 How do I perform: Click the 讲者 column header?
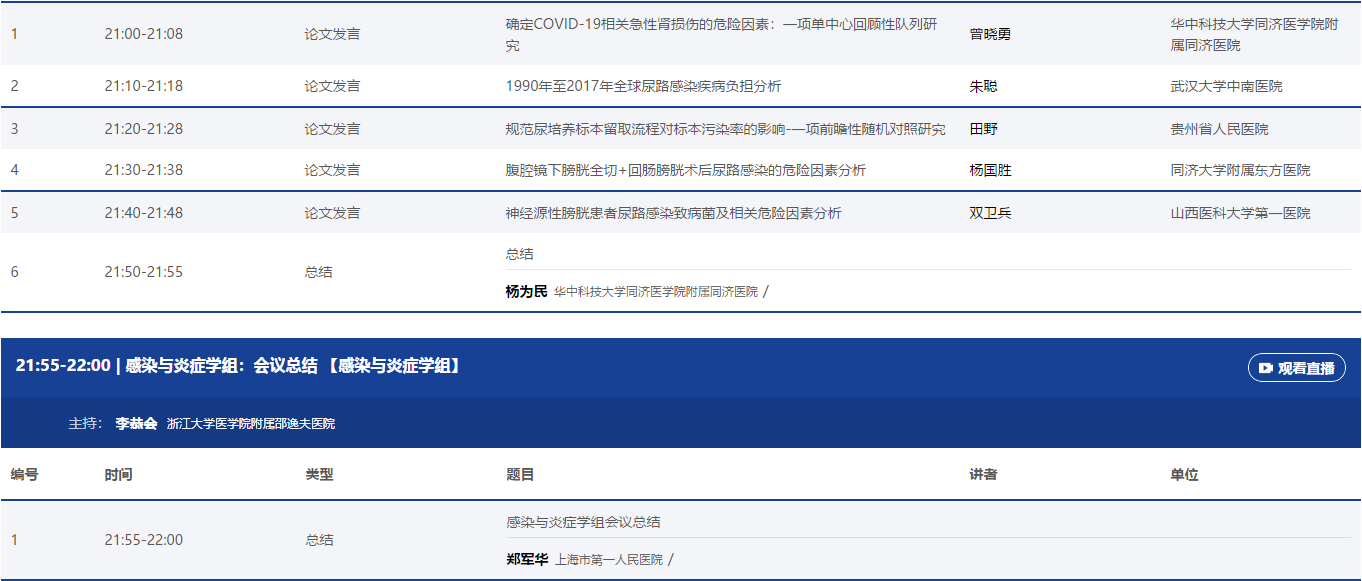(x=983, y=474)
